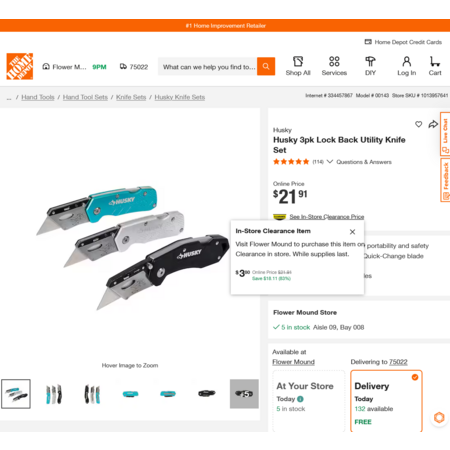
Task: Expand the ratings chevron next to (114)
Action: pos(330,162)
